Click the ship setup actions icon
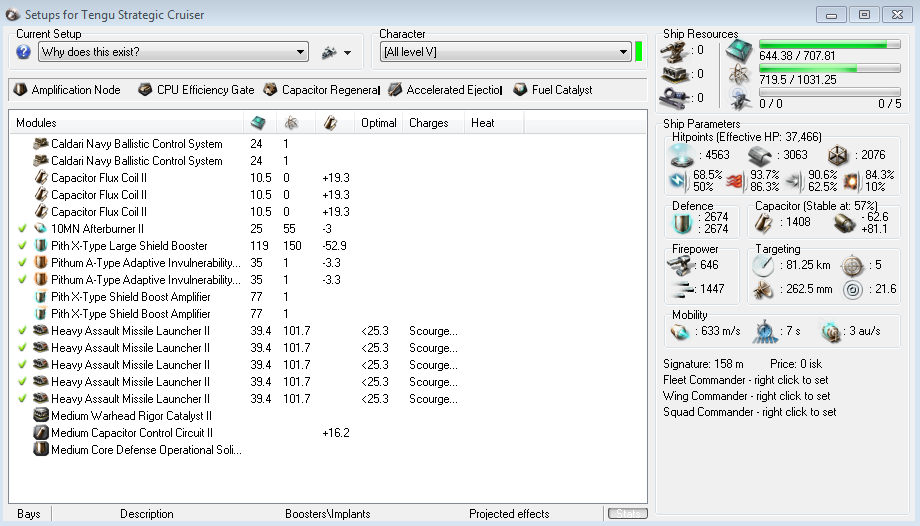 click(329, 52)
